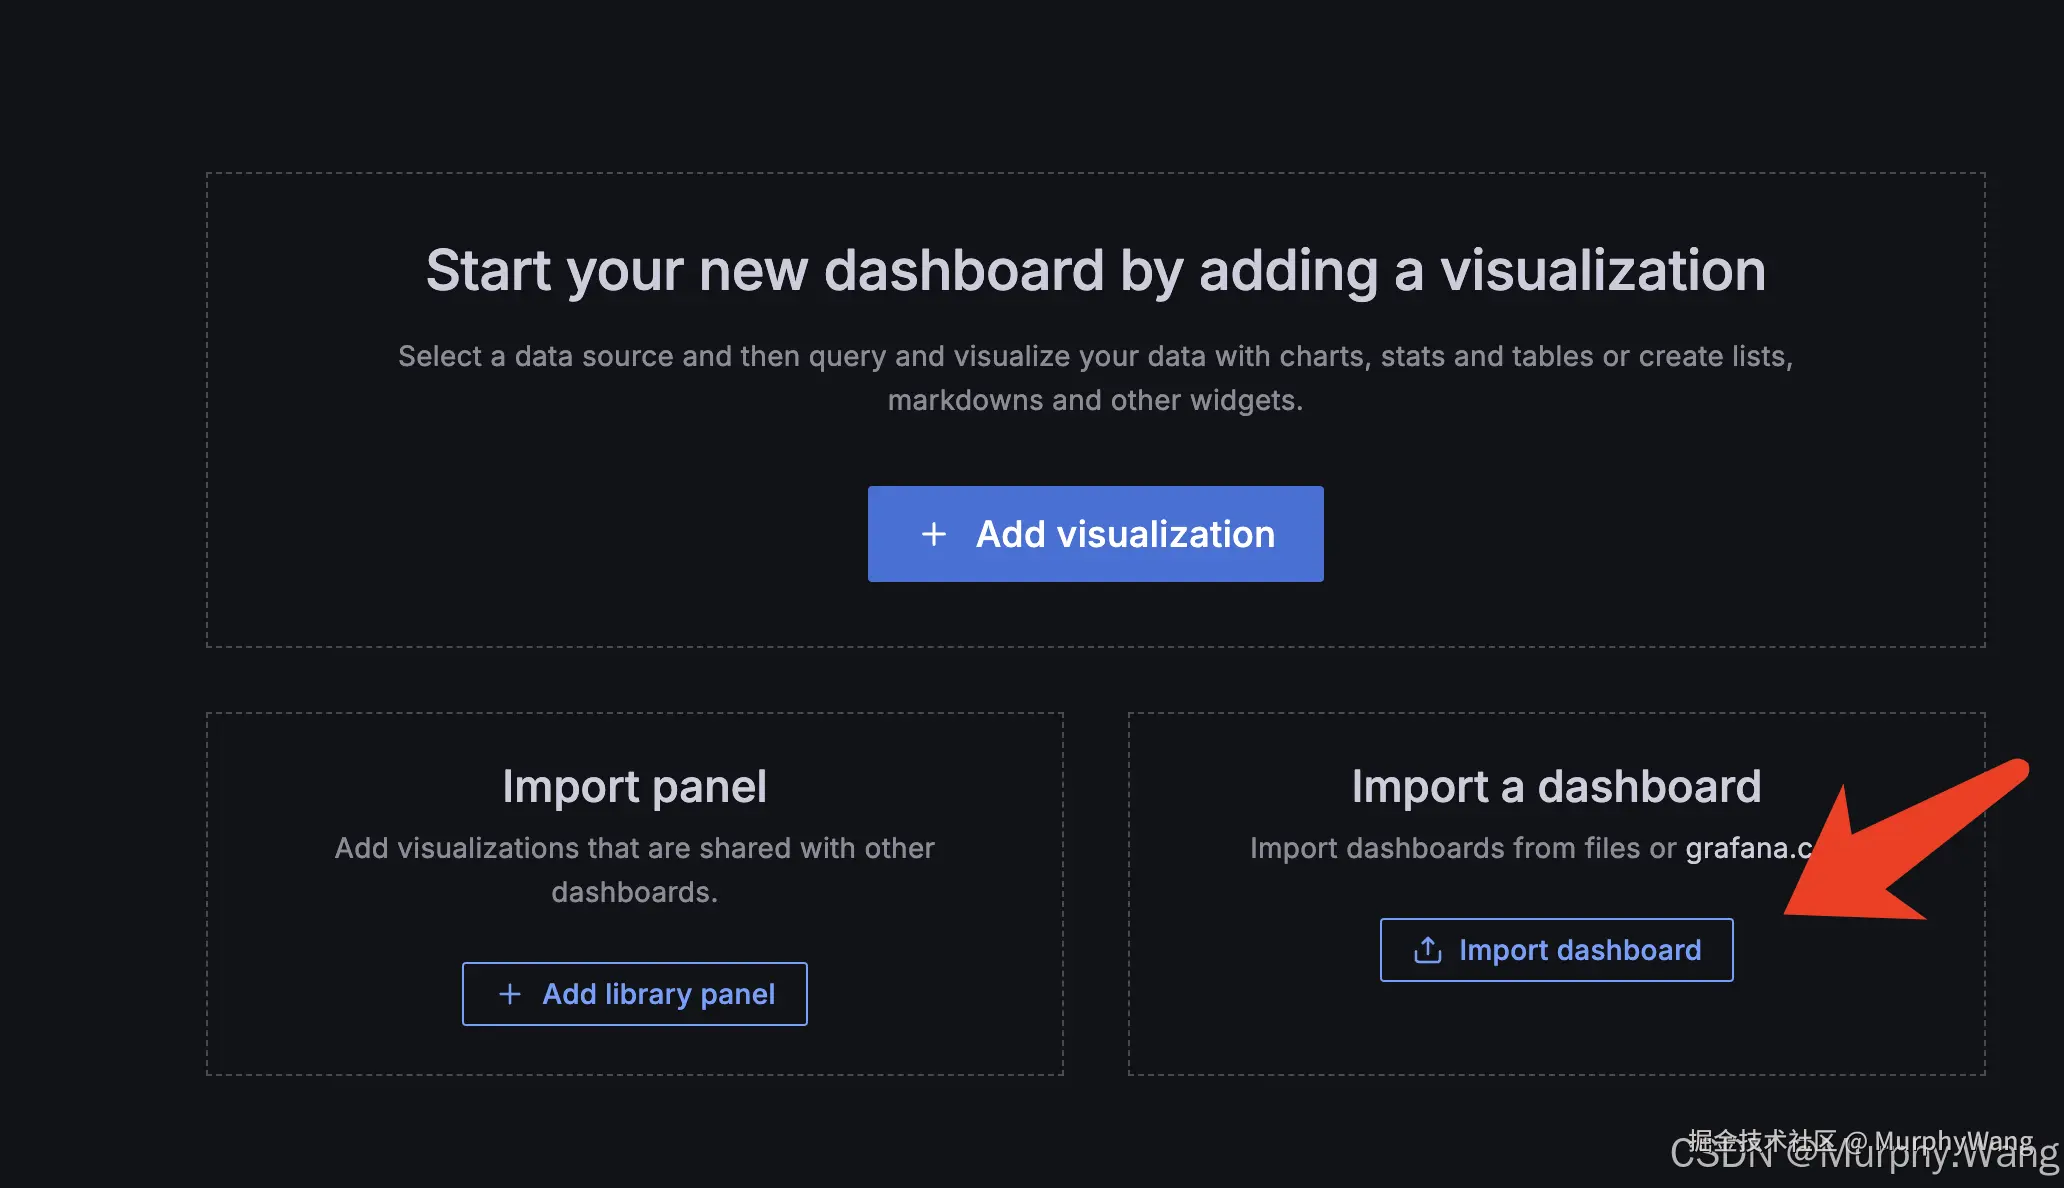Click the 'Start your new dashboard' heading

[1095, 270]
